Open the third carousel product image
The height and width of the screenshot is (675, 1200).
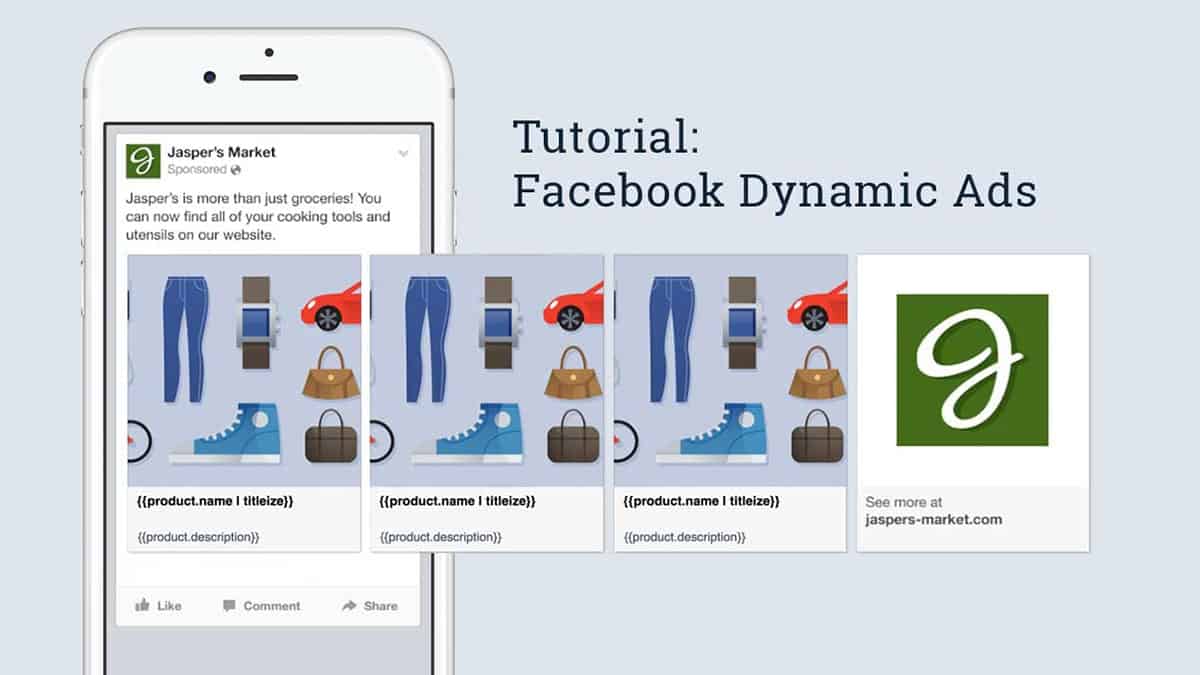click(x=731, y=371)
